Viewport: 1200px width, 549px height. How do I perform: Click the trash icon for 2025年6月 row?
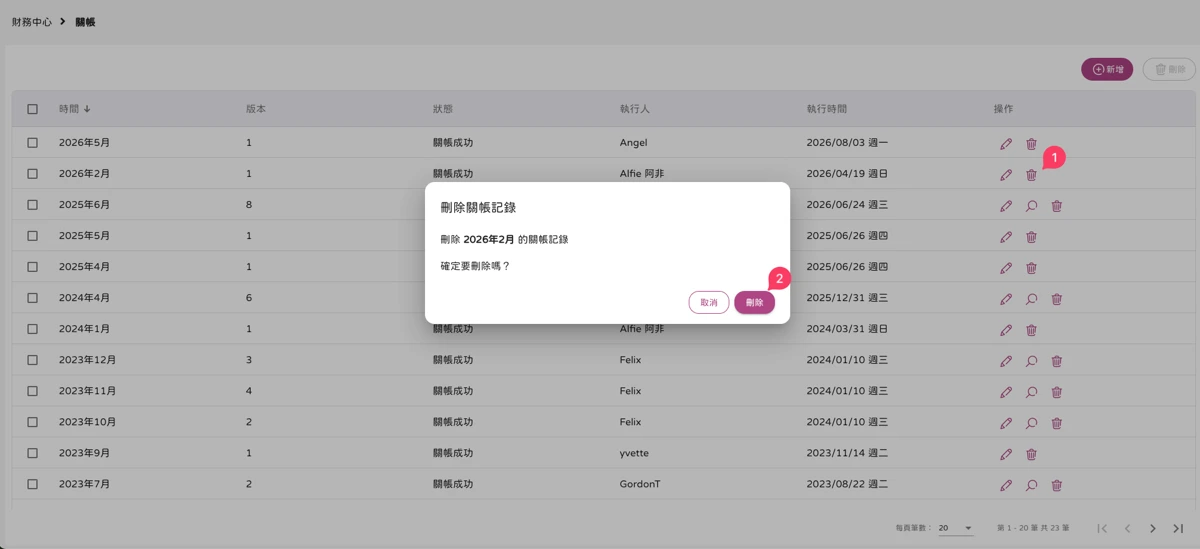pos(1056,206)
